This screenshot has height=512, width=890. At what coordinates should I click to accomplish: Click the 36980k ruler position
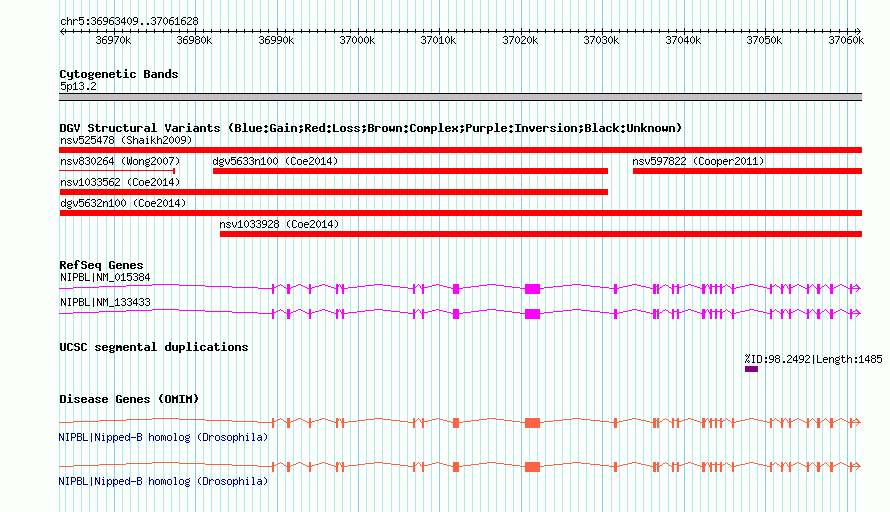[194, 40]
